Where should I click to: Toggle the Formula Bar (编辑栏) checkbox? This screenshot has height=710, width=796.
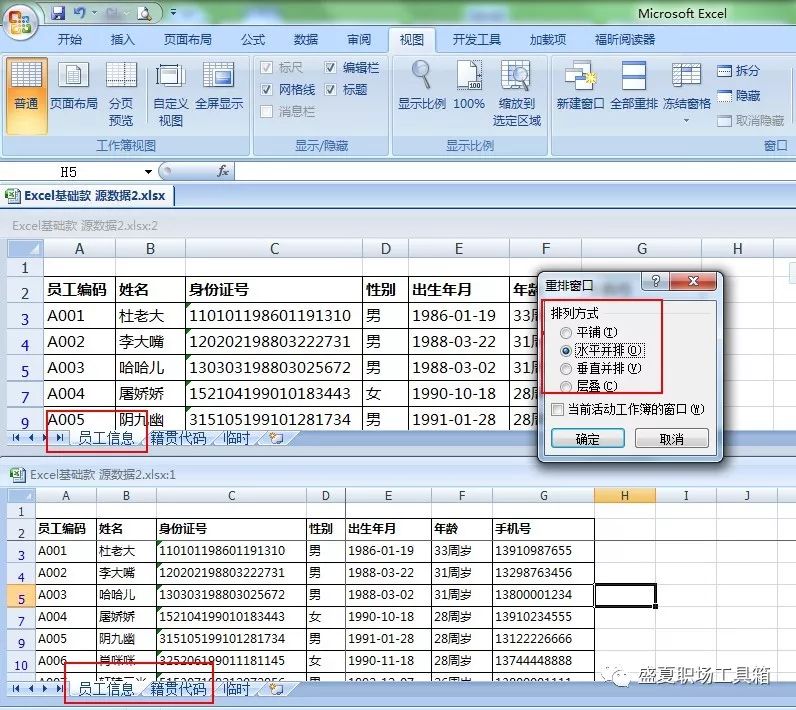pos(330,67)
